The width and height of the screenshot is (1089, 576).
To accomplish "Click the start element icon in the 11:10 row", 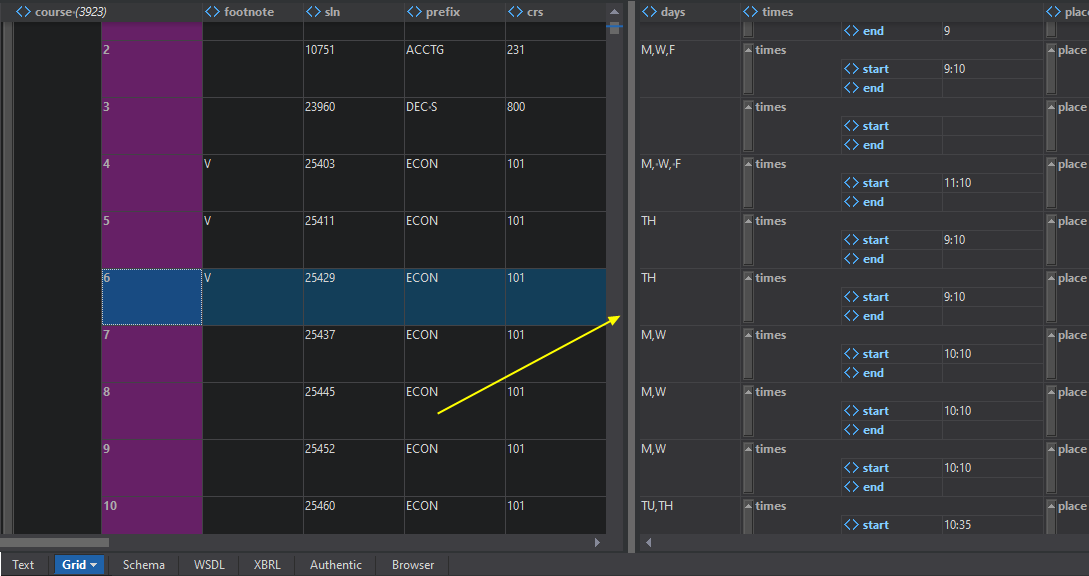I will 851,183.
